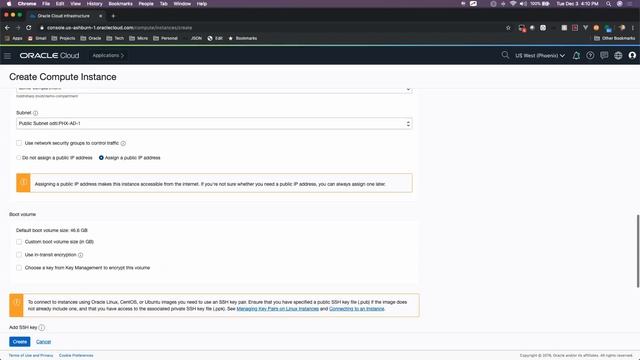640x360 pixels.
Task: Click the browser forward arrow
Action: [x=18, y=28]
